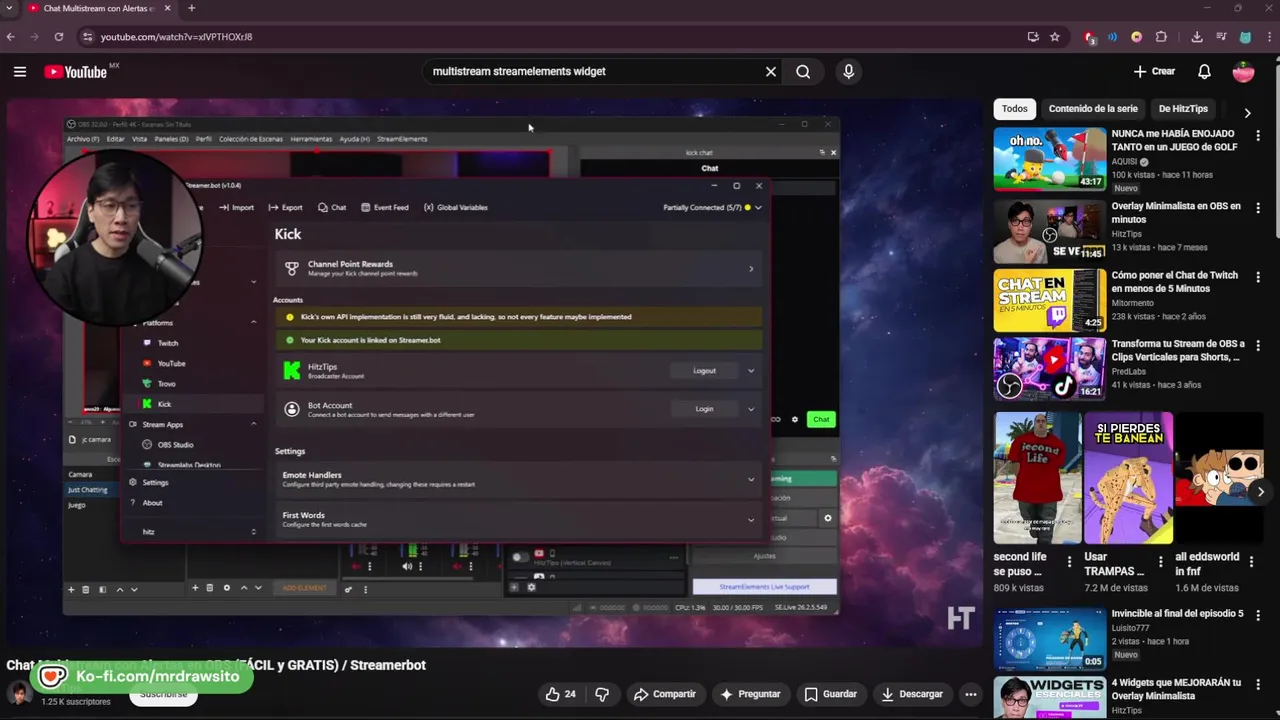Toggle the HitzTips Vertical Canvas switch in OBS
Viewport: 1280px width, 720px height.
520,557
